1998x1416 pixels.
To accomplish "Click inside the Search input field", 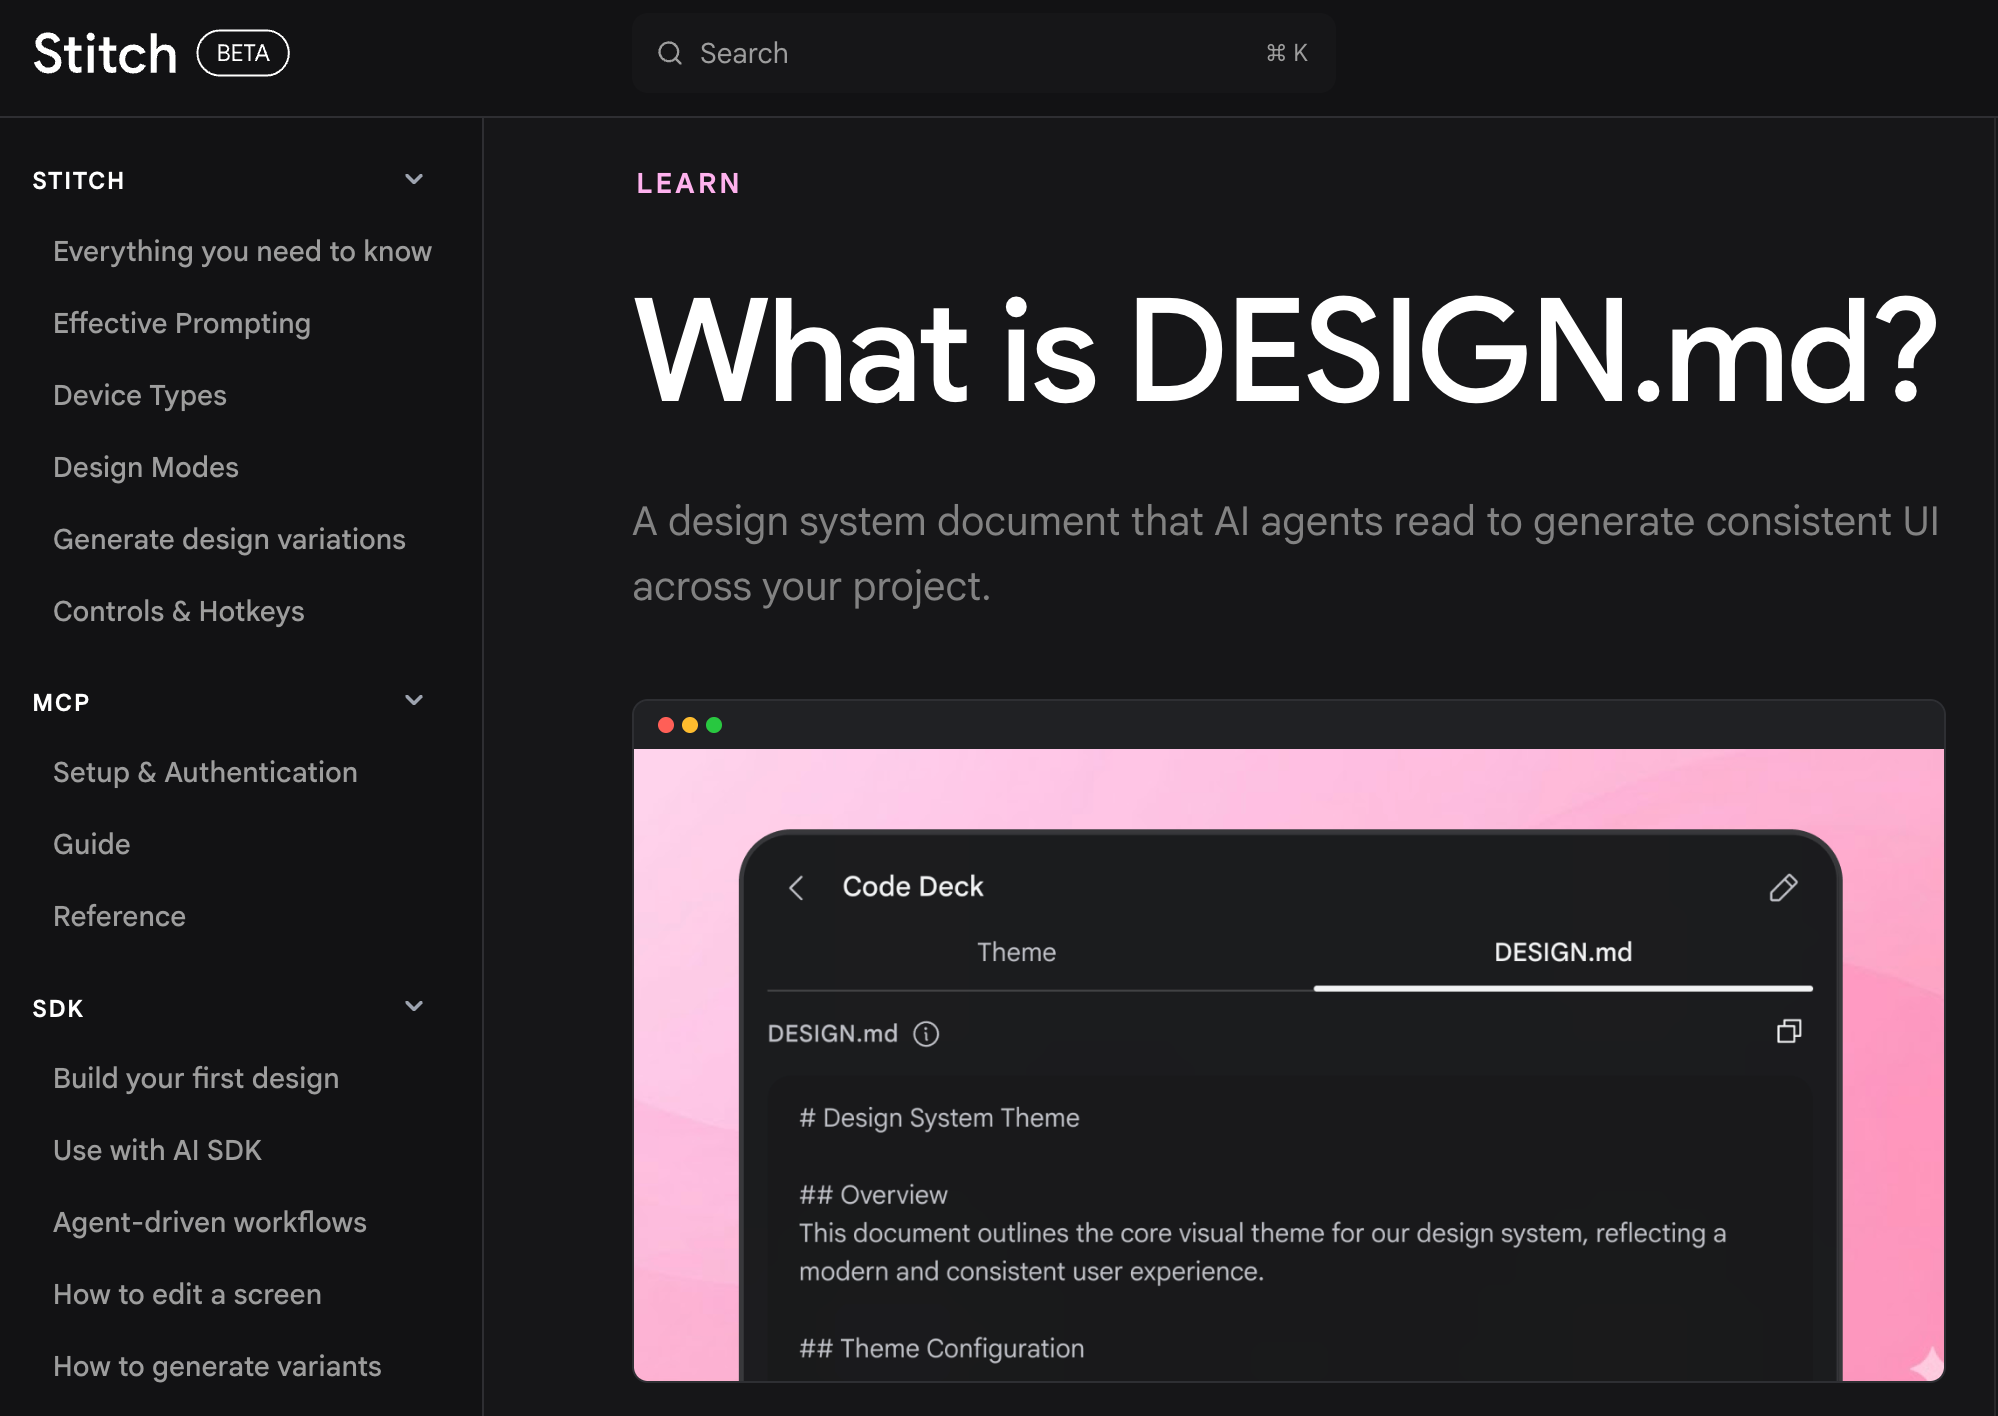I will pos(900,53).
